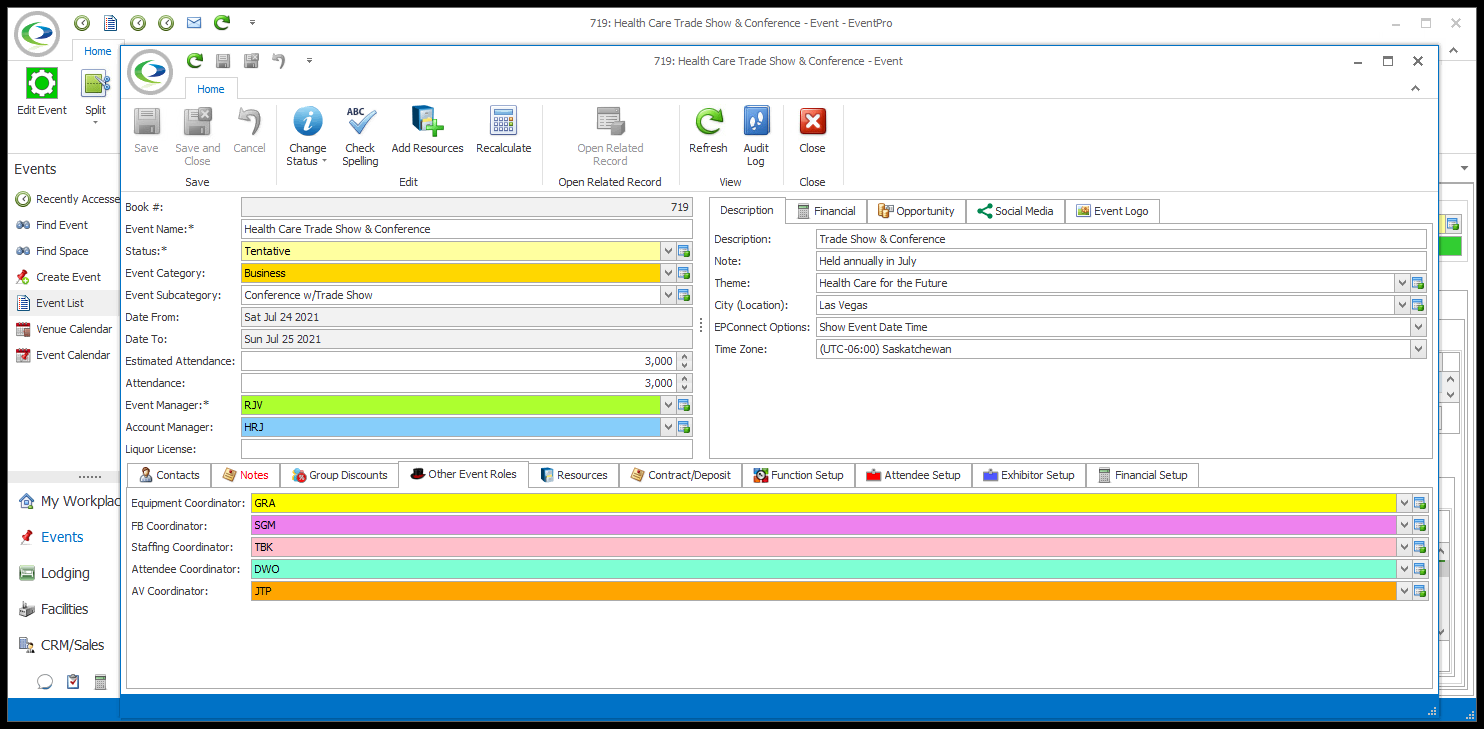Click the Event Name input field
1484x729 pixels.
(467, 229)
